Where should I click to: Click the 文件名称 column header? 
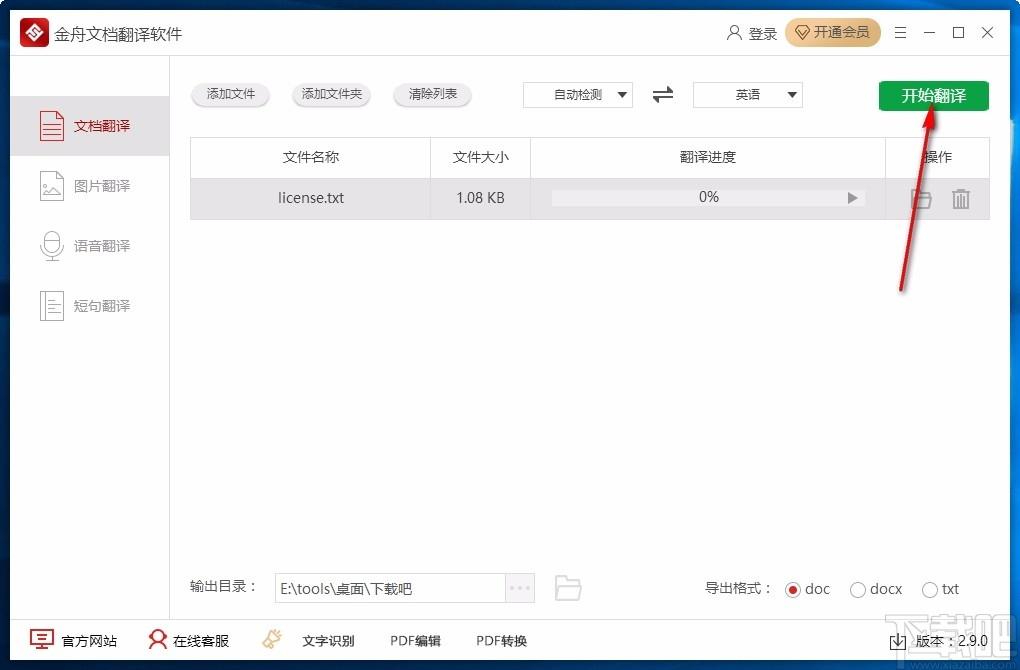(310, 157)
